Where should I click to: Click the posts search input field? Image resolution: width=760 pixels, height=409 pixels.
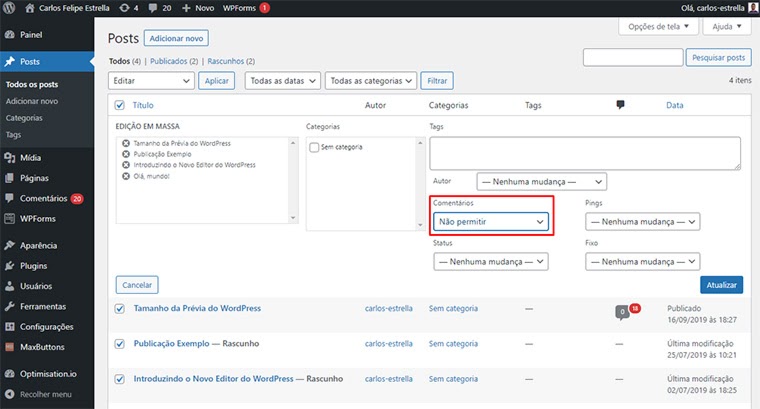(x=633, y=58)
